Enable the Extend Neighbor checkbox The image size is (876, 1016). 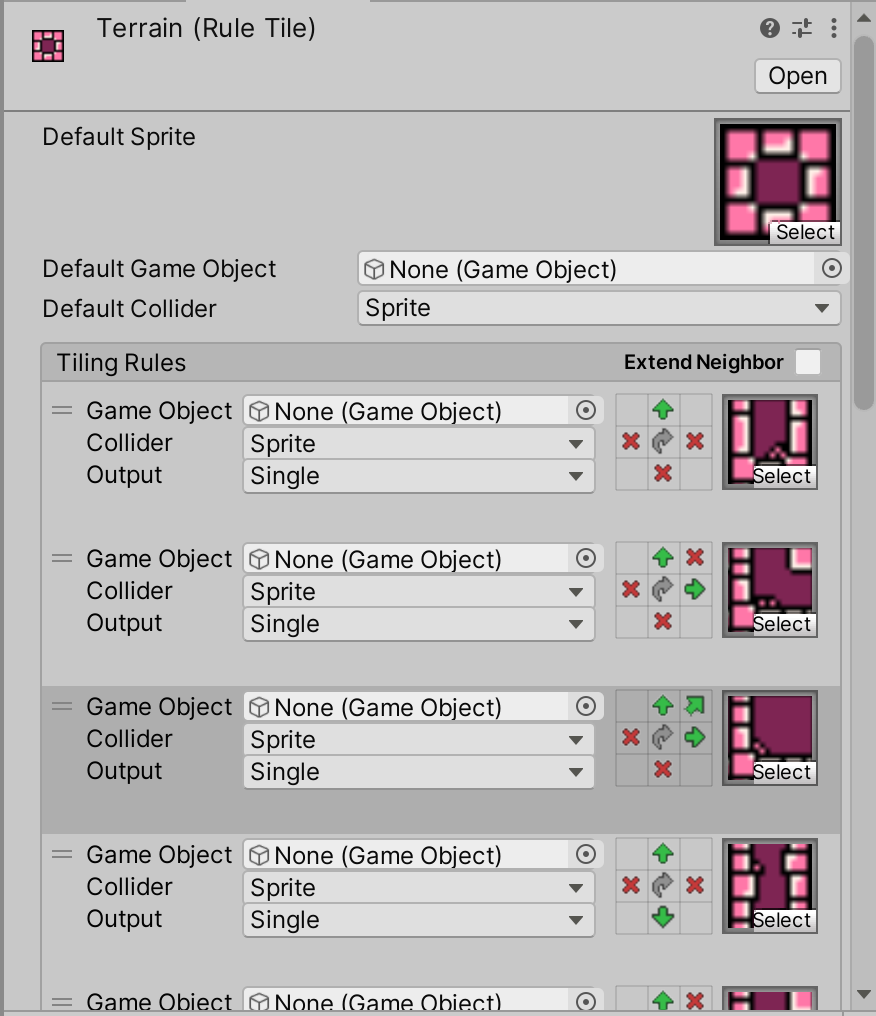coord(807,362)
